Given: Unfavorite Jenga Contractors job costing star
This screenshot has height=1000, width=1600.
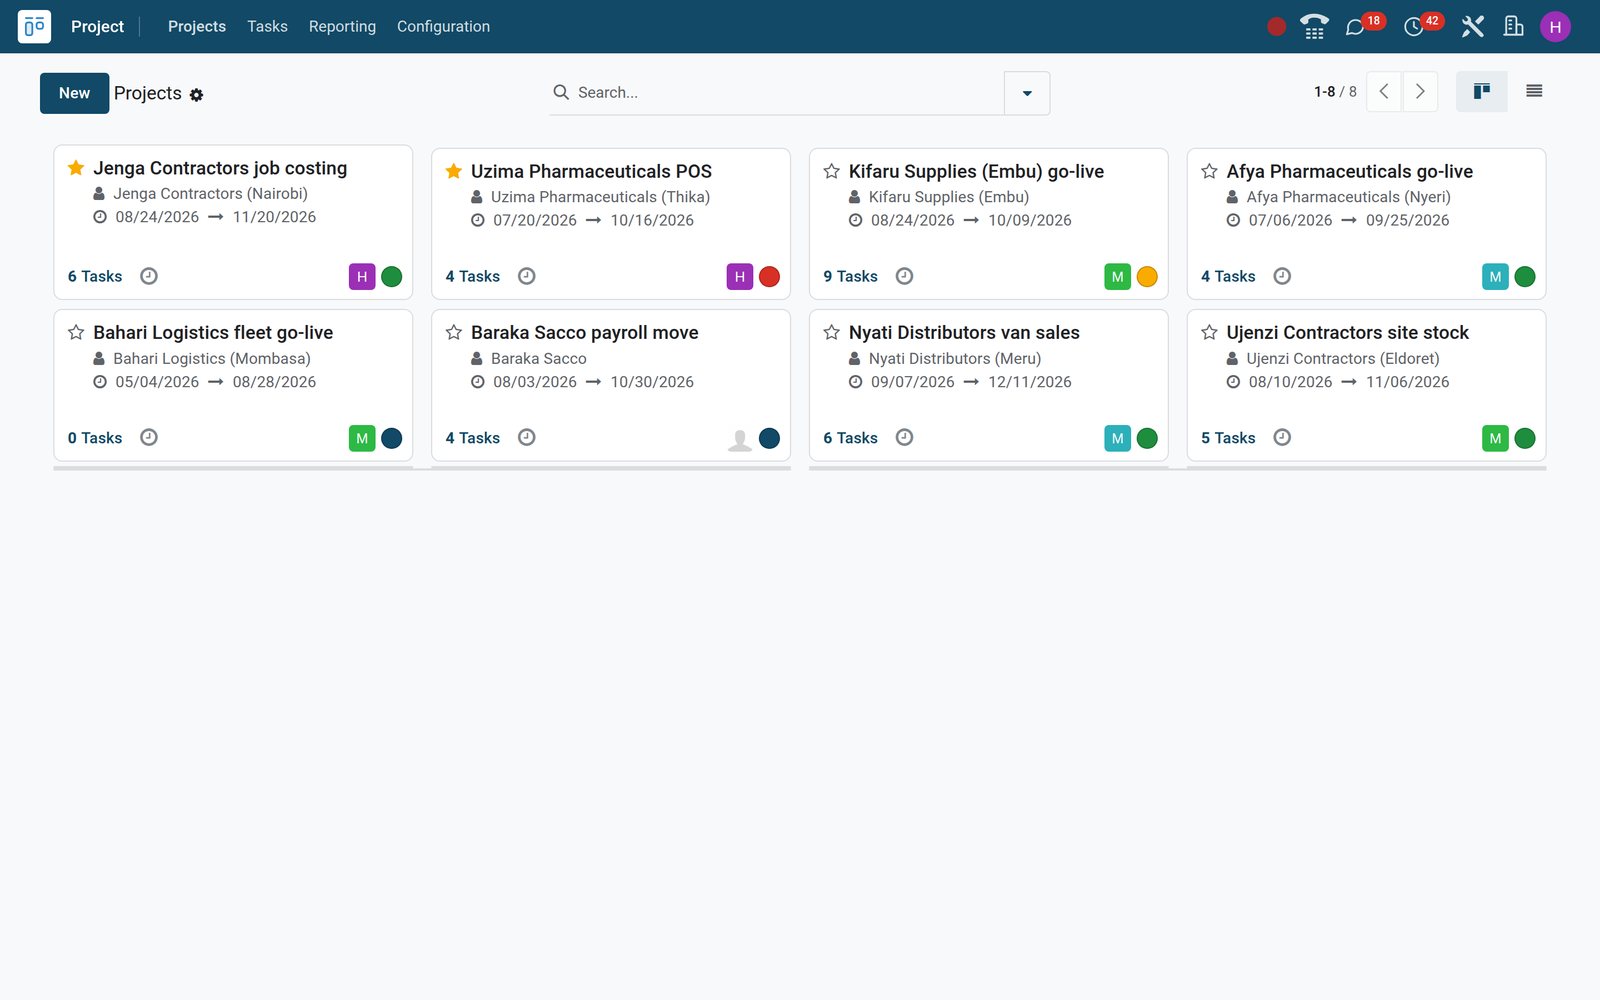Looking at the screenshot, I should pyautogui.click(x=76, y=168).
